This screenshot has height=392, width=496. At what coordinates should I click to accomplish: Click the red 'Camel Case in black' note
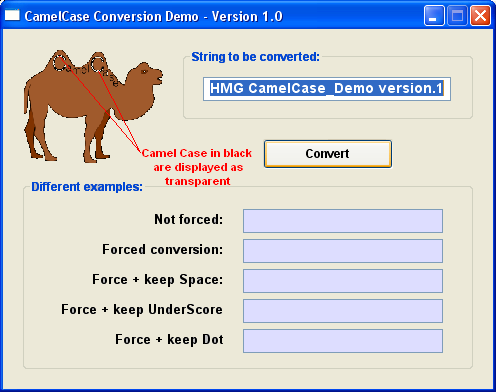click(197, 167)
